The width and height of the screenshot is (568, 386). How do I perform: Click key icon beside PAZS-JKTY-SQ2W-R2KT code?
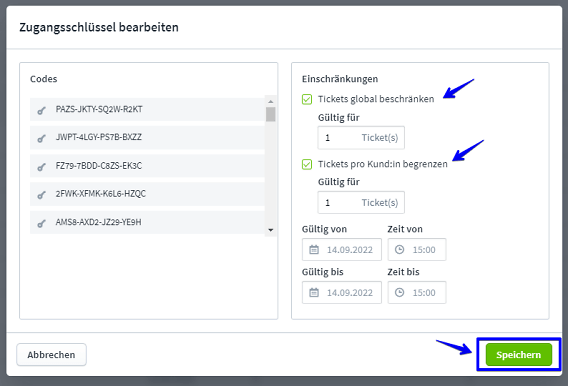(41, 110)
